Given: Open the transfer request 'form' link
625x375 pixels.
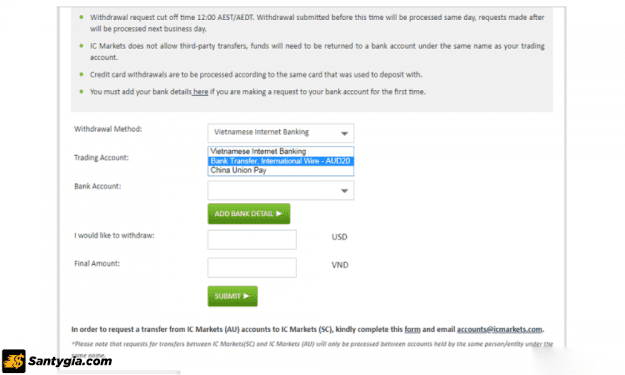Looking at the screenshot, I should click(413, 330).
